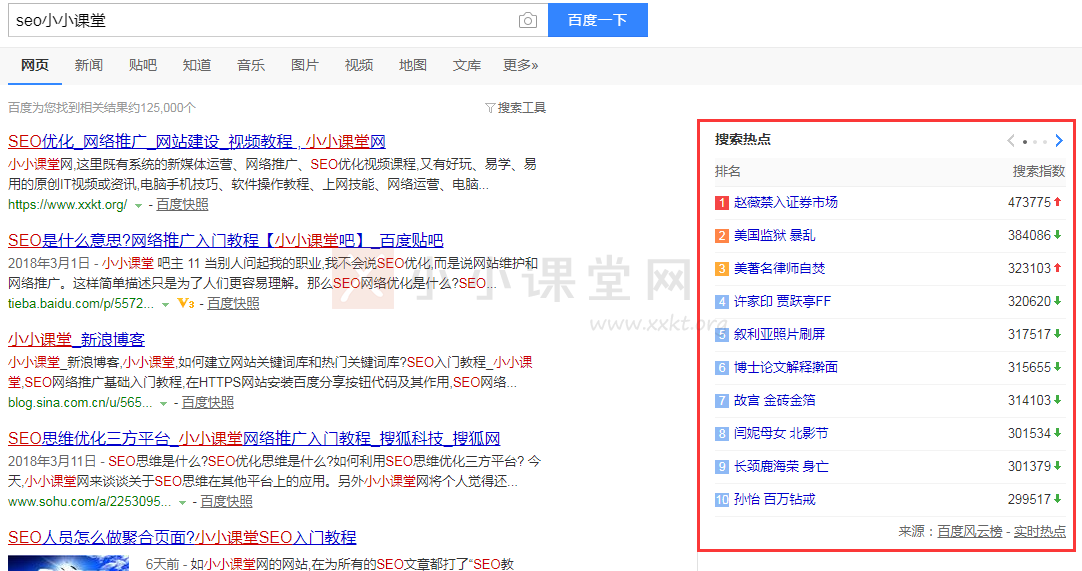Expand dropdown arrow next to blog.sina.com.cn URL

[164, 403]
